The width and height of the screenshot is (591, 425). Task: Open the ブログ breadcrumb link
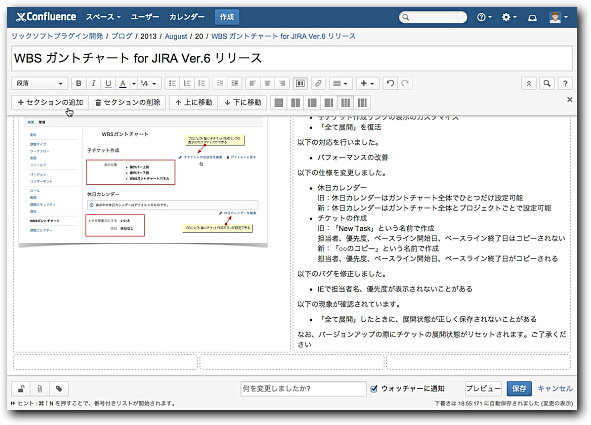(x=122, y=36)
